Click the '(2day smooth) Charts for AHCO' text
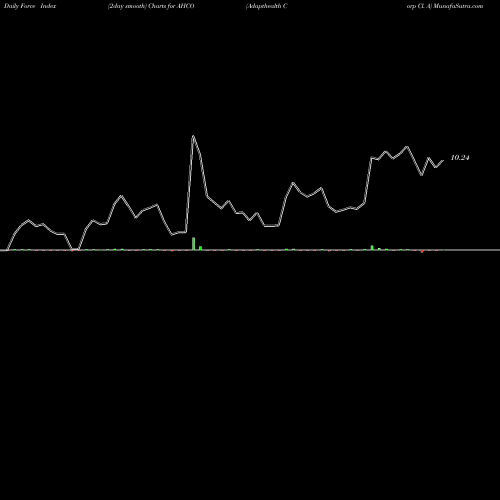 (x=151, y=6)
